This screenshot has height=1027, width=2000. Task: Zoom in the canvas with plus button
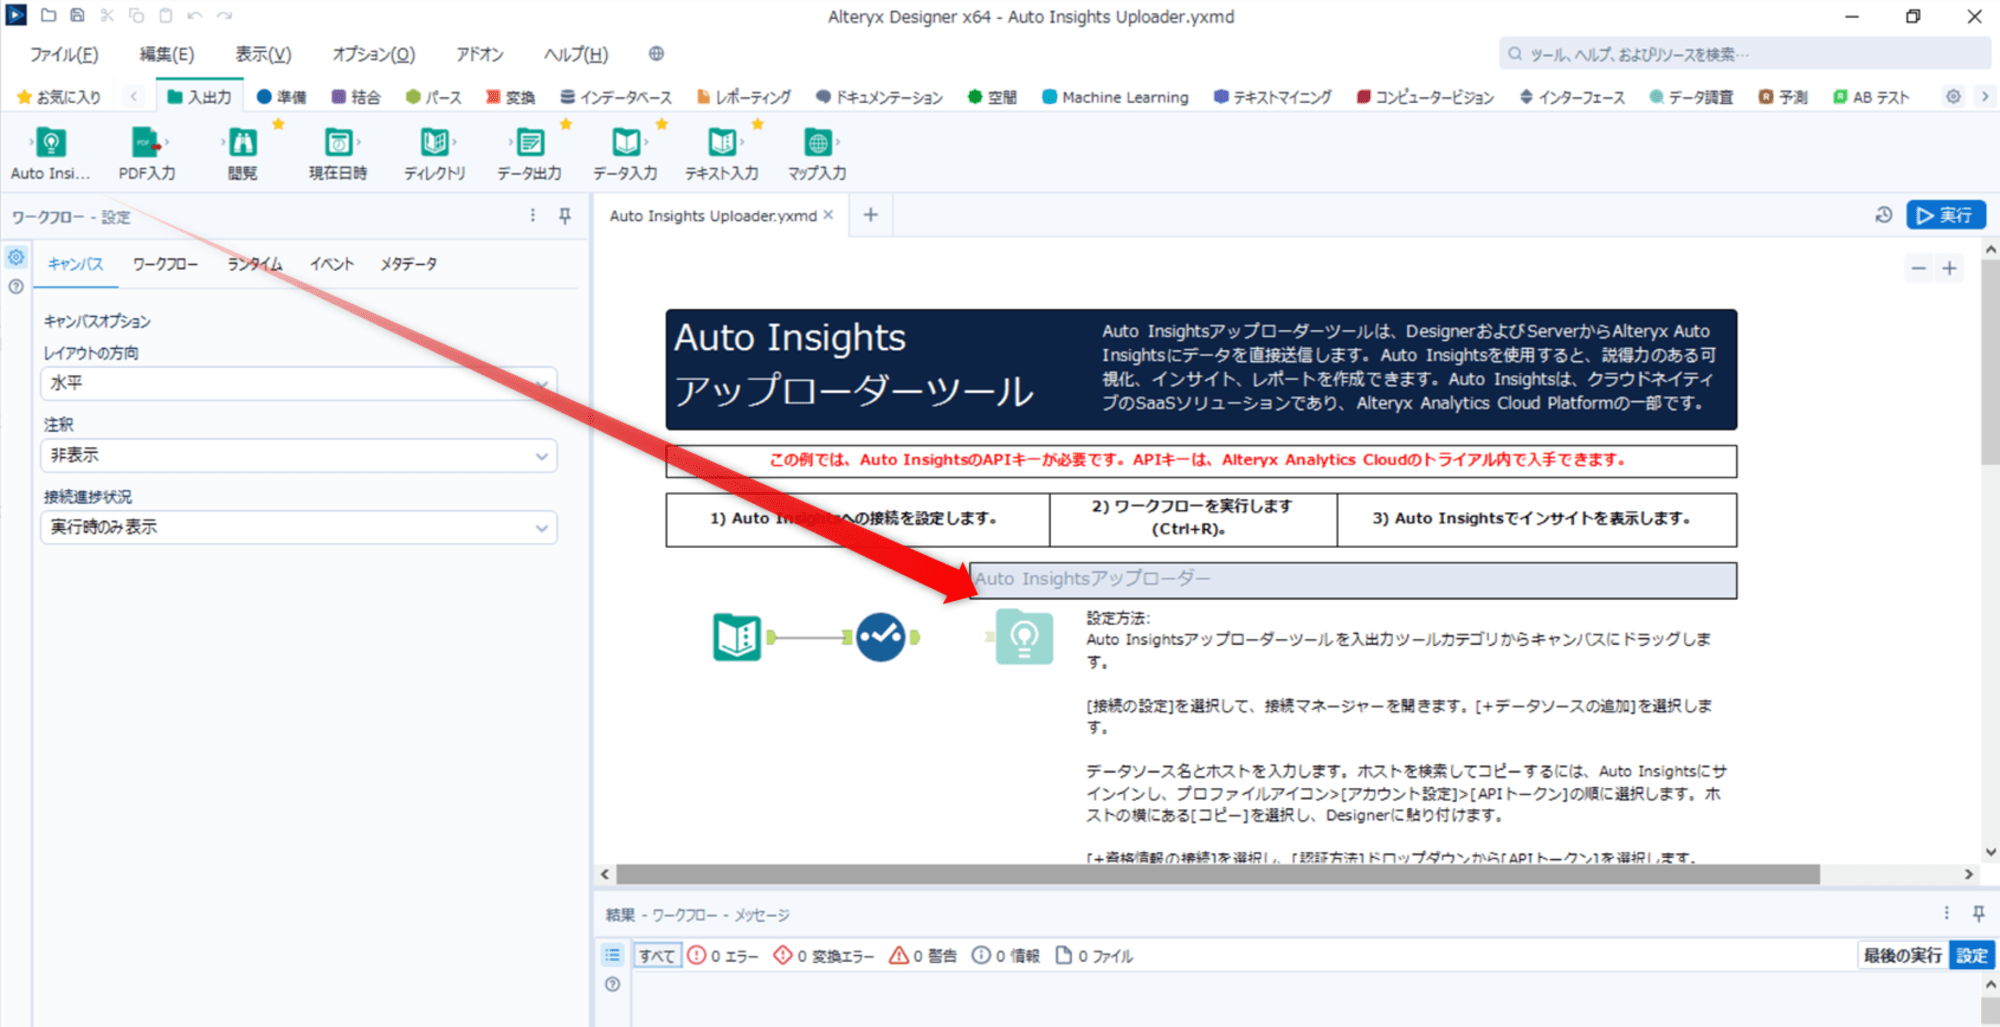pos(1949,268)
